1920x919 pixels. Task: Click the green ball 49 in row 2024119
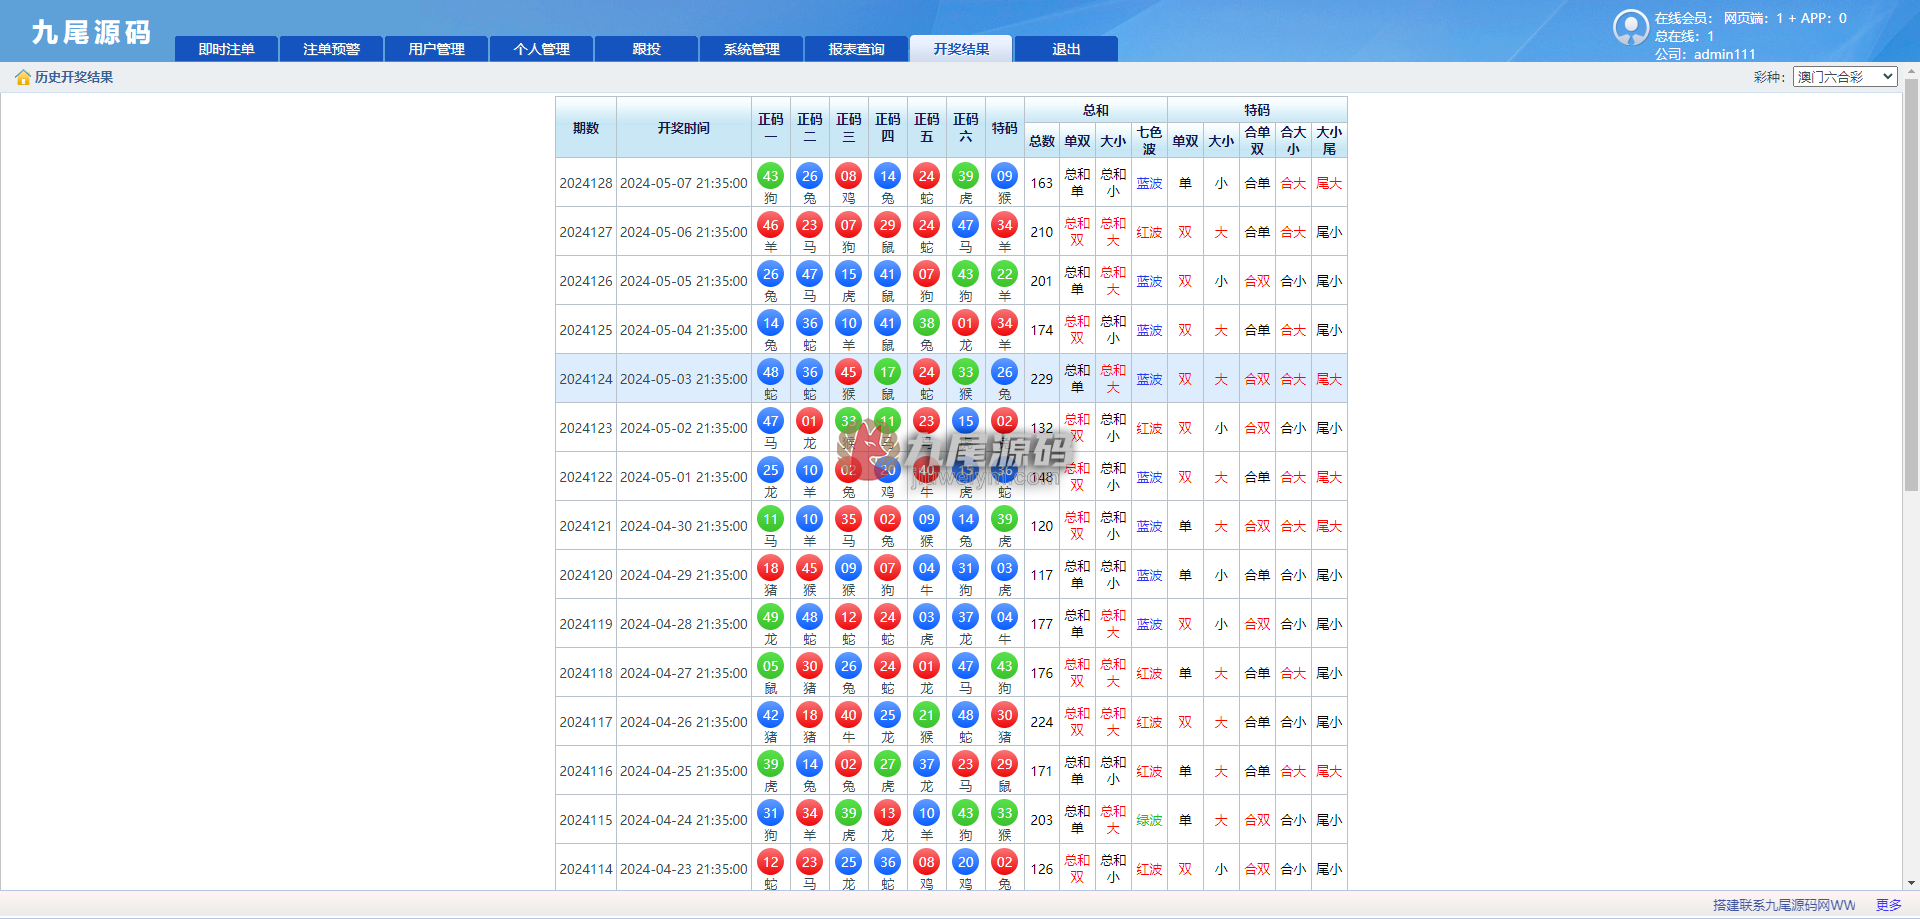click(x=770, y=617)
